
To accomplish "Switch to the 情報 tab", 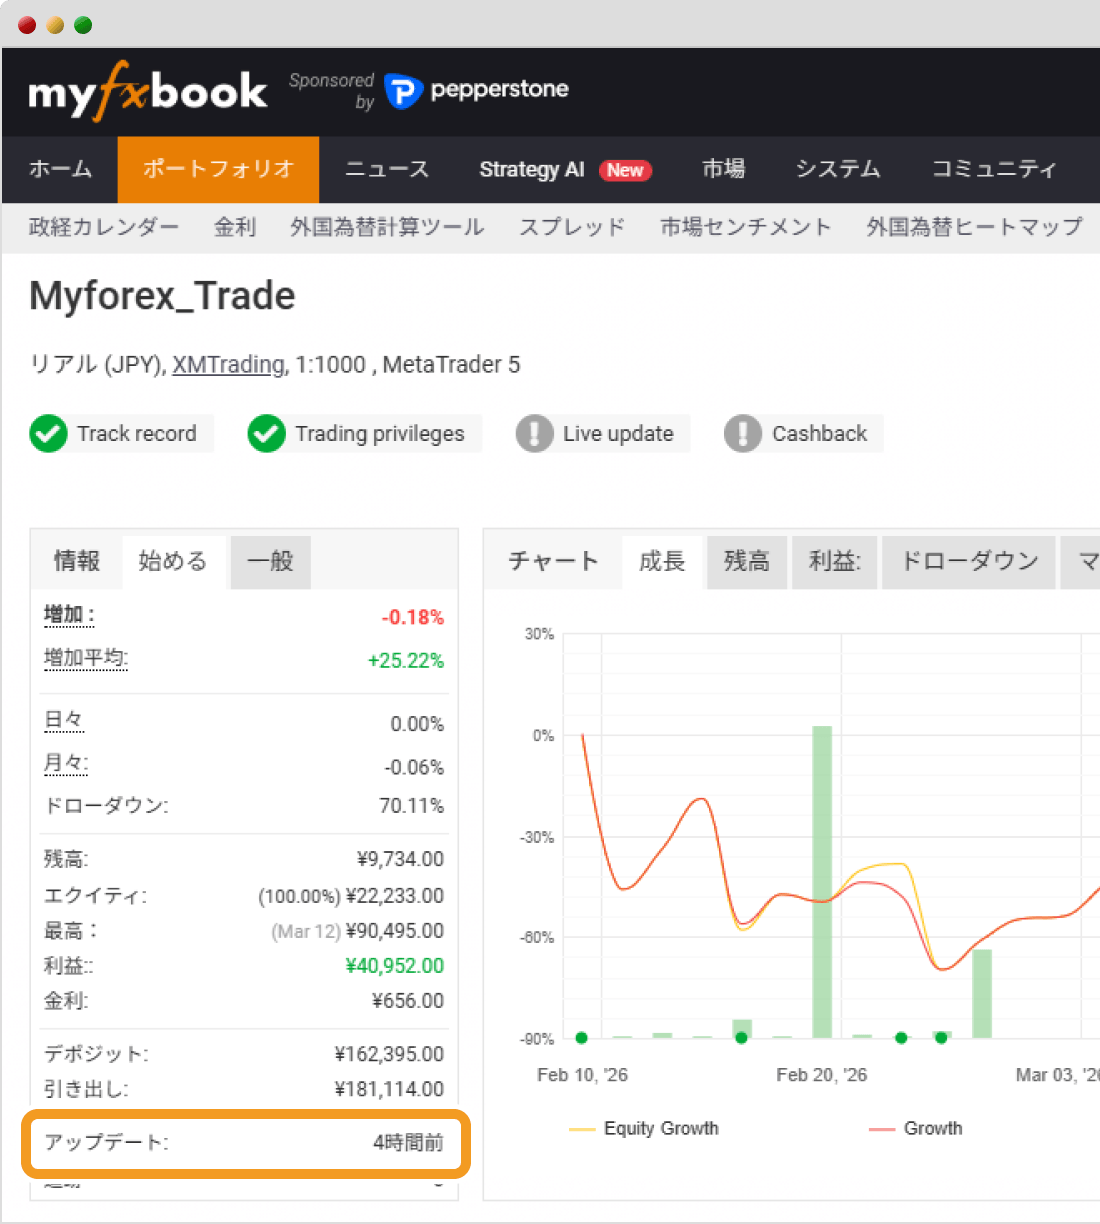I will pos(77,561).
